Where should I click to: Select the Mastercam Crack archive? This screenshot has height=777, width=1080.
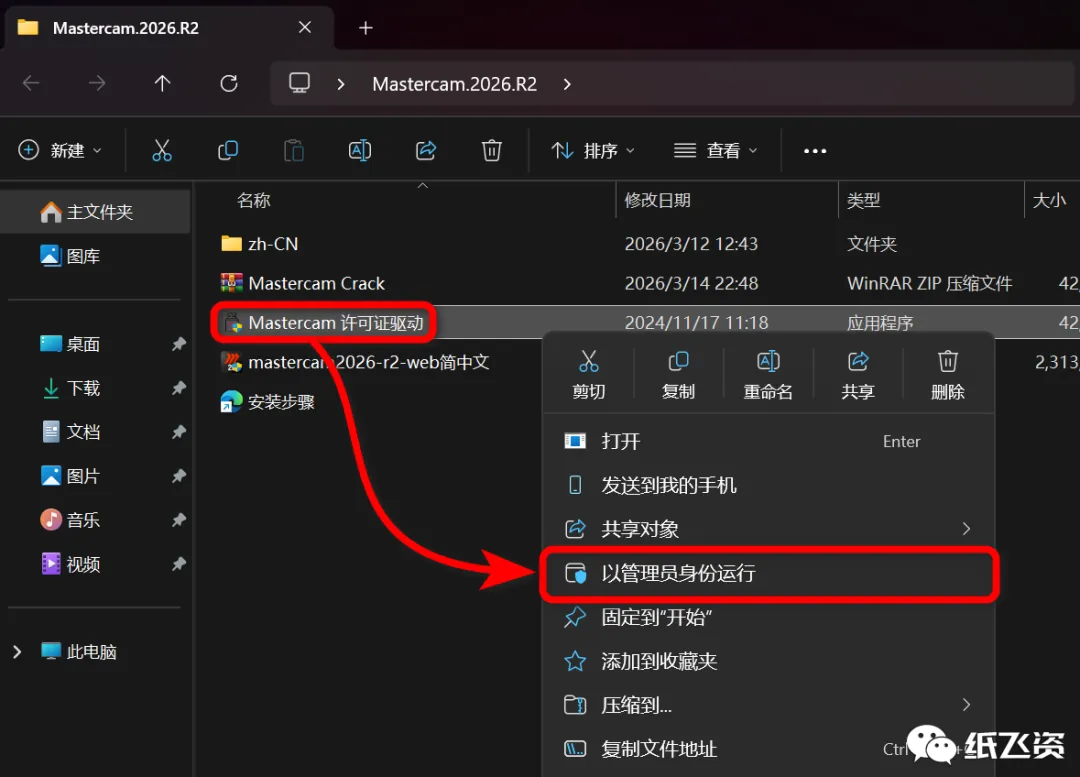pyautogui.click(x=303, y=283)
